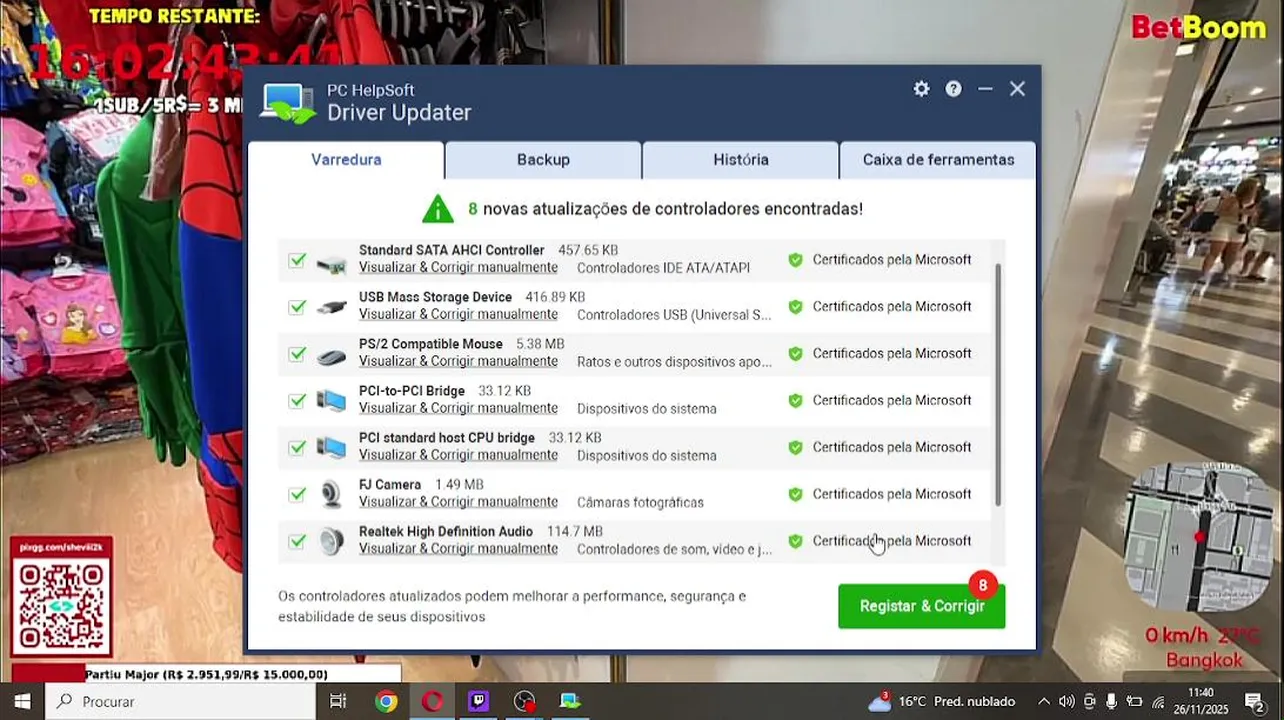Open Visualizar & Corrigir manualmente for SATA AHCI
This screenshot has height=720, width=1284.
coord(458,268)
